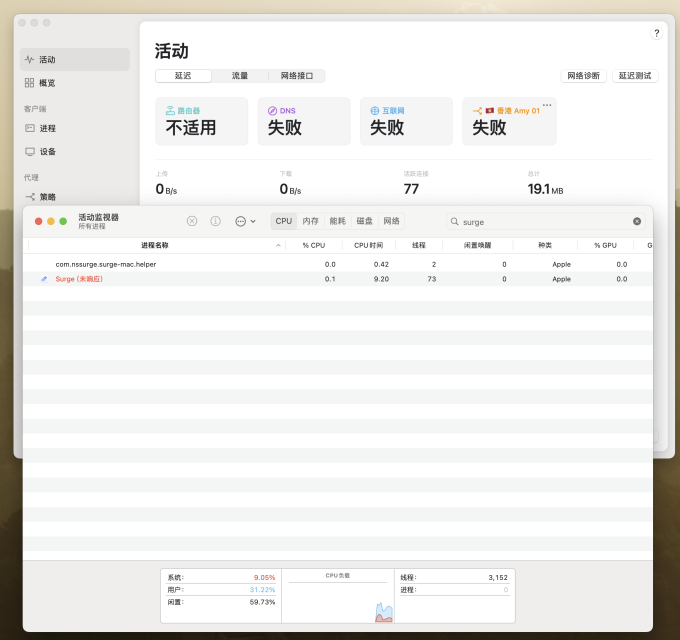
Task: Click the active connections value 77
Action: pyautogui.click(x=411, y=189)
